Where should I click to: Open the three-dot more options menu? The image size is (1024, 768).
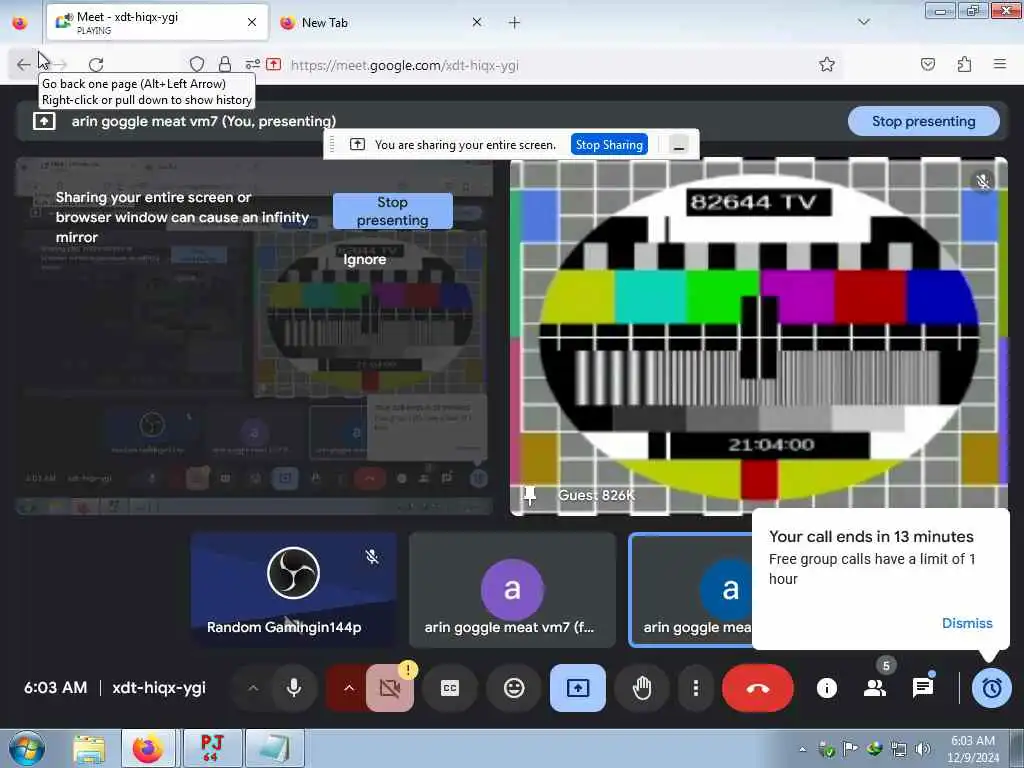[x=696, y=688]
